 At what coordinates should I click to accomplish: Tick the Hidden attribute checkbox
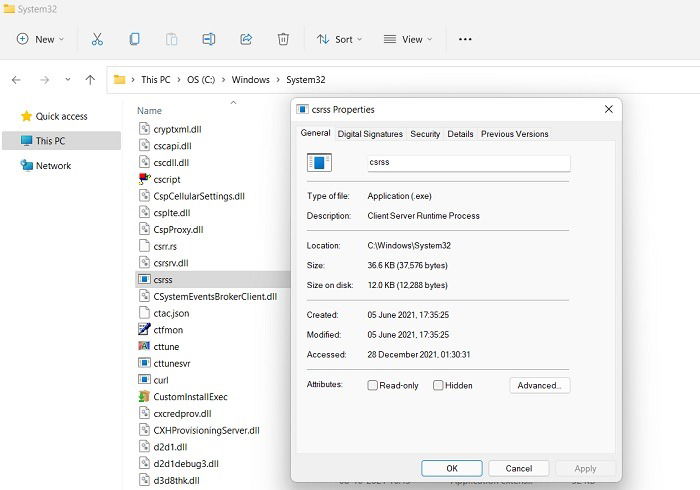coord(438,385)
